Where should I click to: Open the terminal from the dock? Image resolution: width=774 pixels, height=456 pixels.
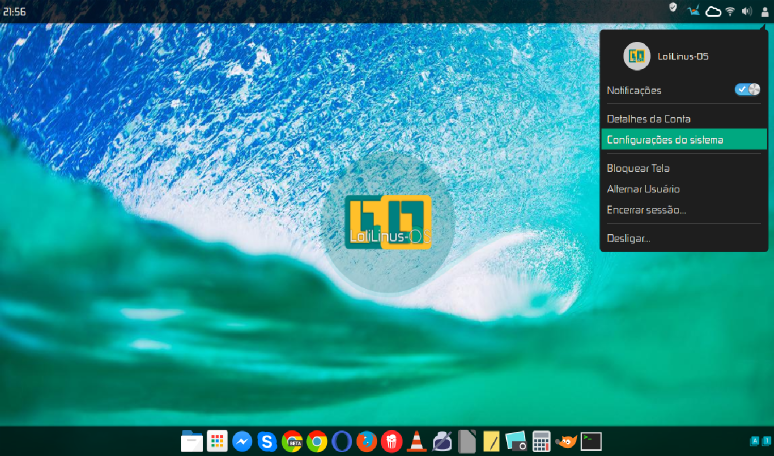click(x=591, y=442)
